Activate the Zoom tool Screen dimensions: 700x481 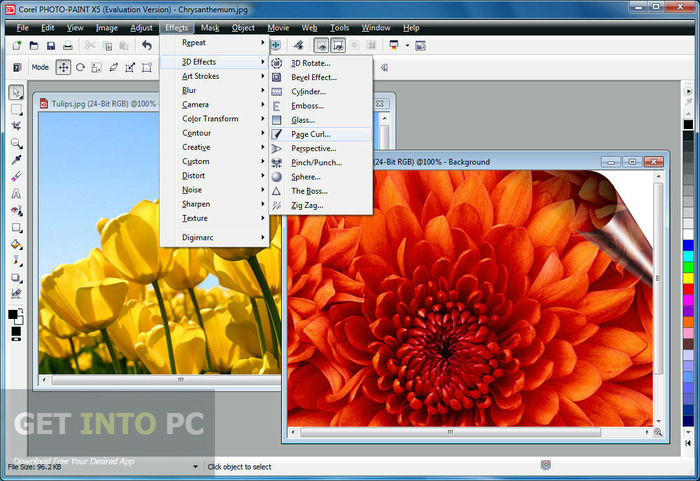[16, 143]
